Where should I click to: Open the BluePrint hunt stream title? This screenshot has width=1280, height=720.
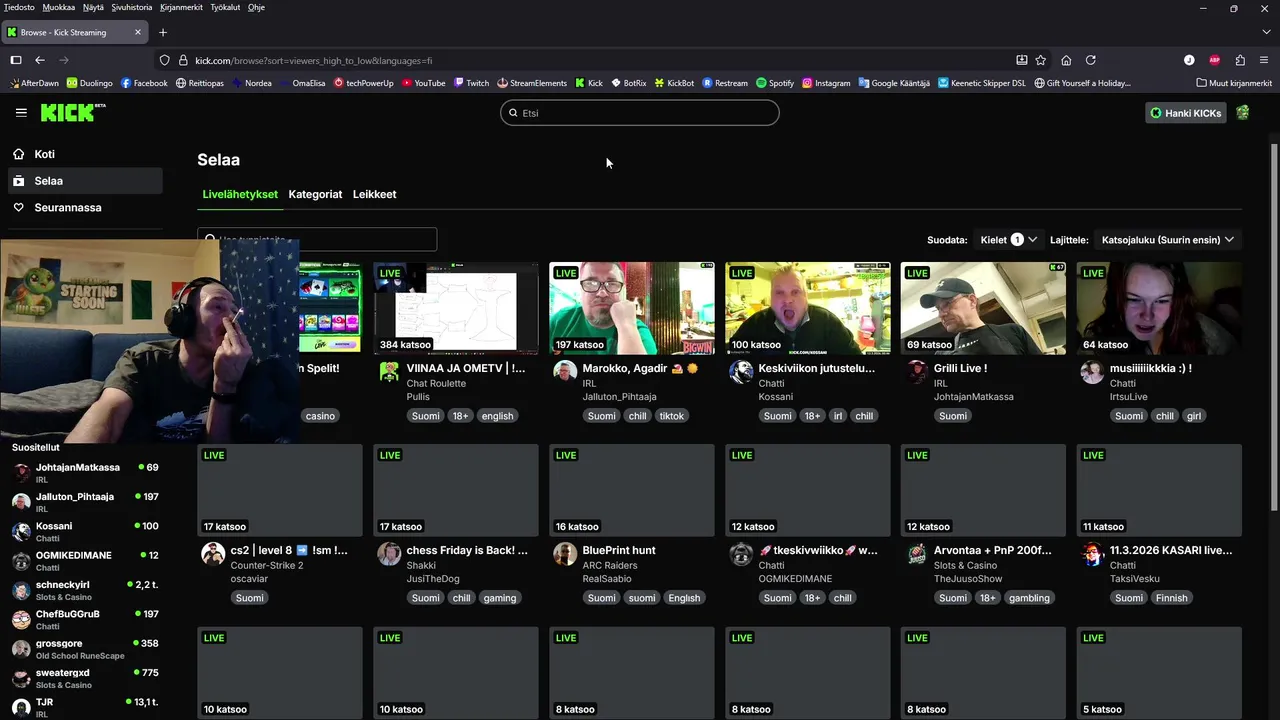(619, 550)
